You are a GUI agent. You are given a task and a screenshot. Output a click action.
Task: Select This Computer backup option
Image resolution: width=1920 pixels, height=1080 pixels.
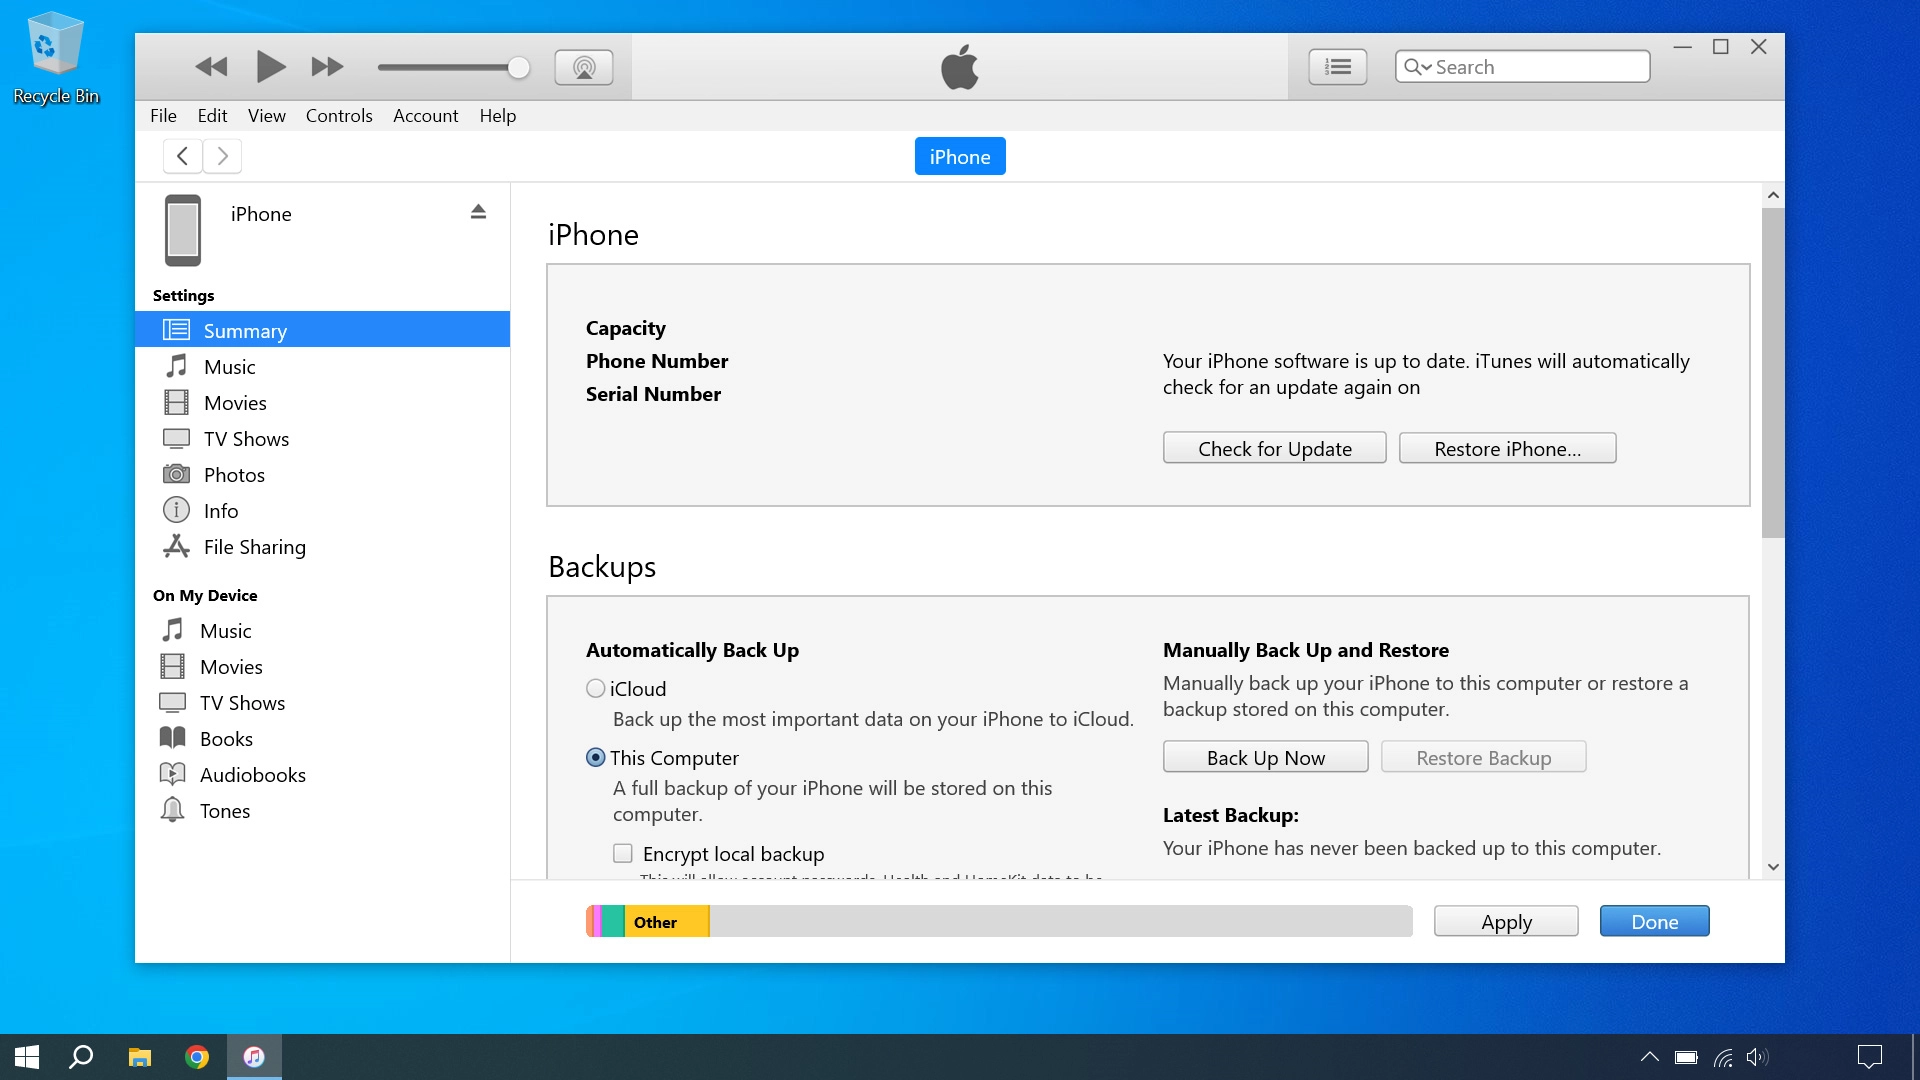[x=596, y=758]
